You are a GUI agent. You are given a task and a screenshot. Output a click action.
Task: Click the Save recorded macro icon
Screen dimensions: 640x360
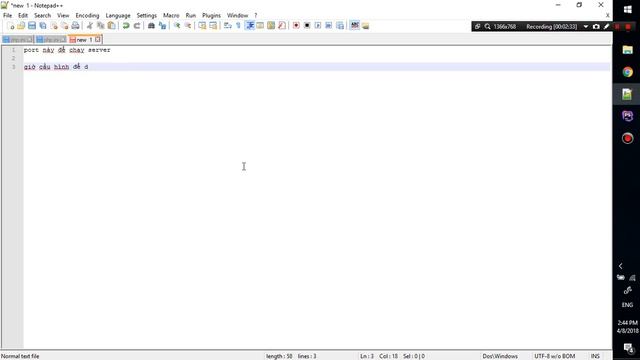pyautogui.click(x=340, y=26)
